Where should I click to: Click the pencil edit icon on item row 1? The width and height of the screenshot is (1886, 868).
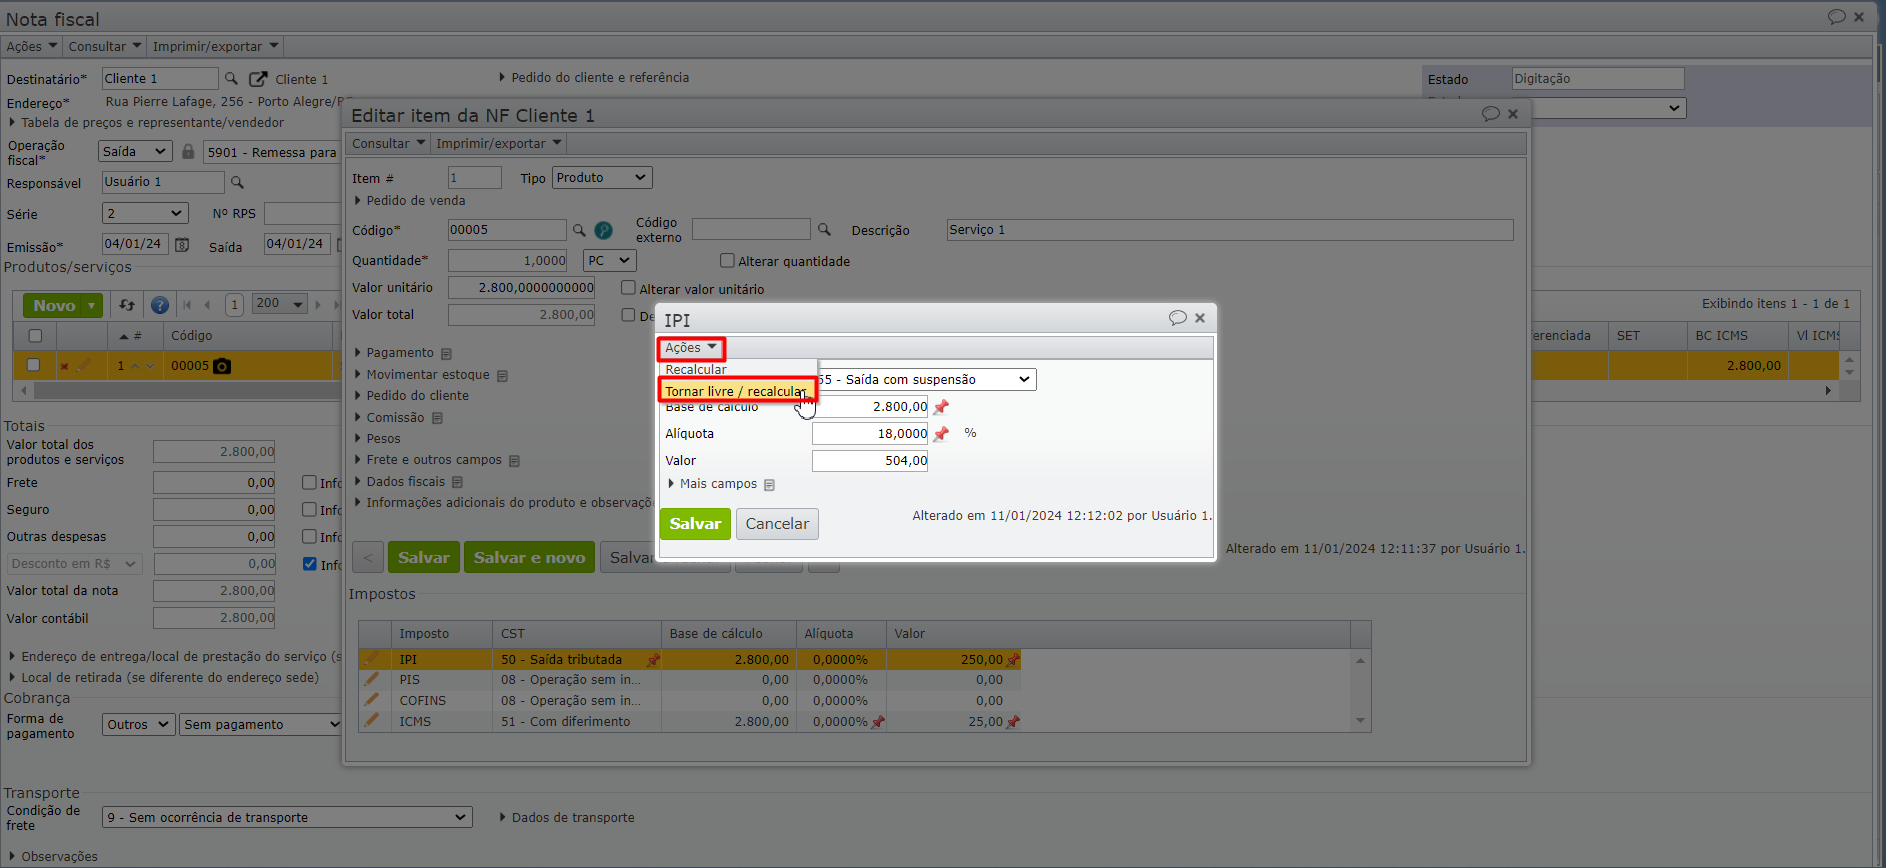pos(84,365)
